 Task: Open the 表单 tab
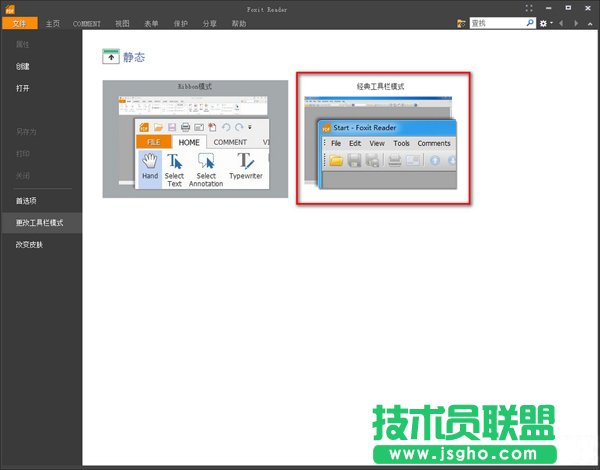[152, 24]
